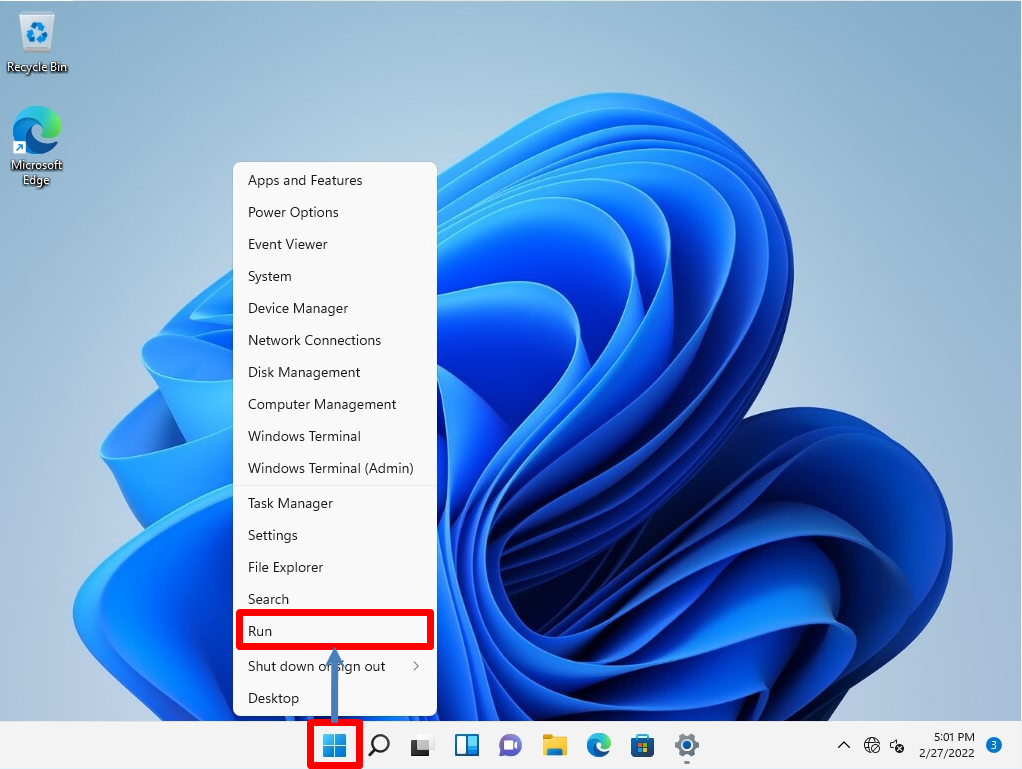
Task: Launch Windows Terminal (Admin) item
Action: point(334,468)
